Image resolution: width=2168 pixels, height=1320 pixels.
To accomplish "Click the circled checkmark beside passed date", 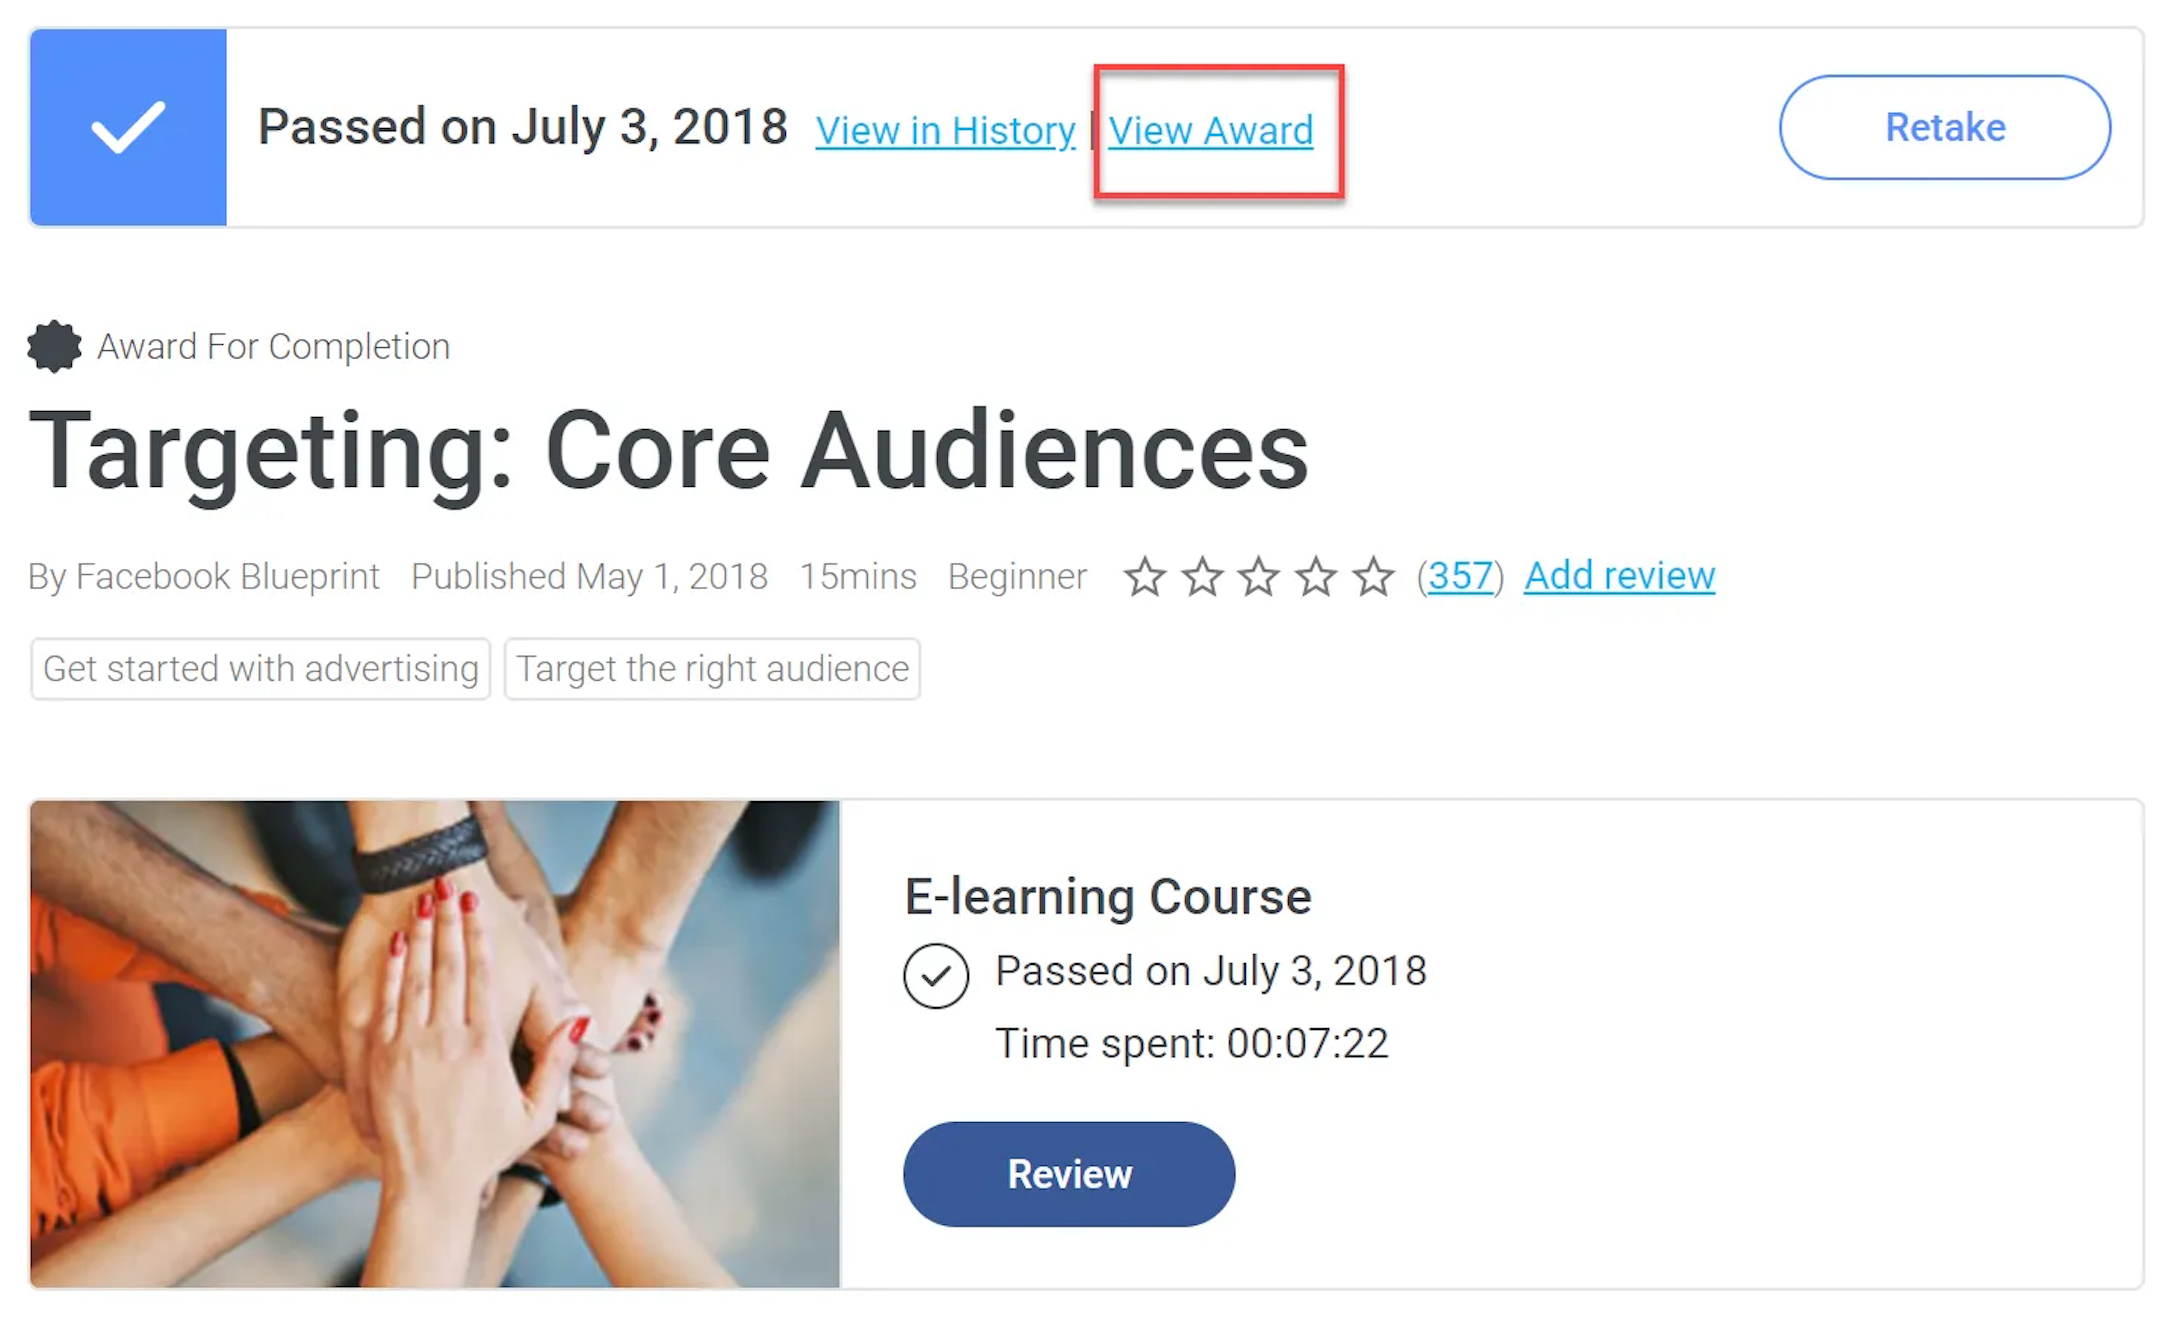I will (x=936, y=975).
